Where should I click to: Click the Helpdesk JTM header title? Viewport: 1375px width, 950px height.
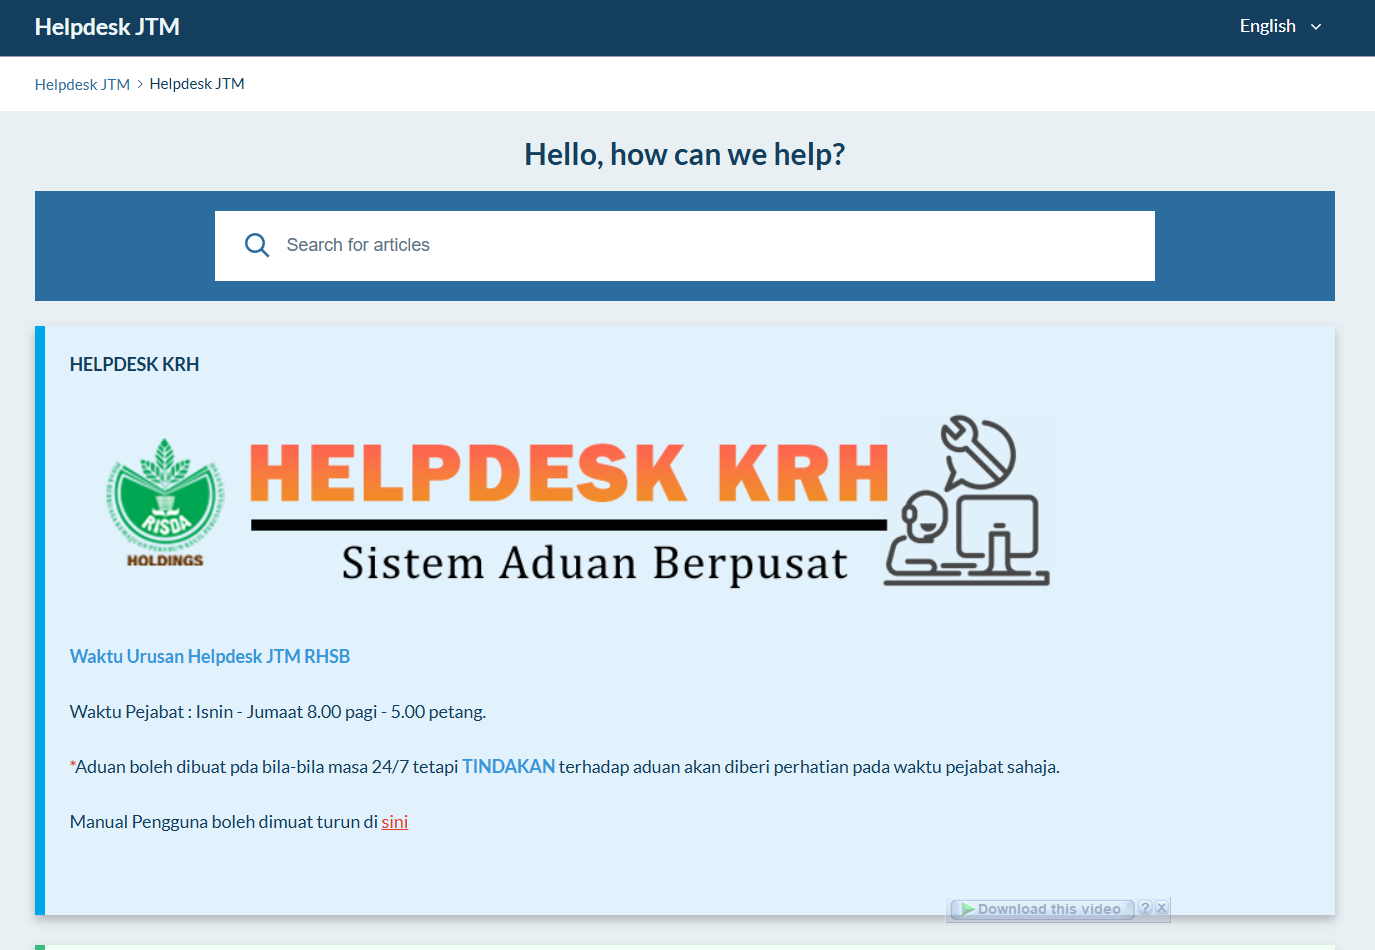(x=107, y=27)
